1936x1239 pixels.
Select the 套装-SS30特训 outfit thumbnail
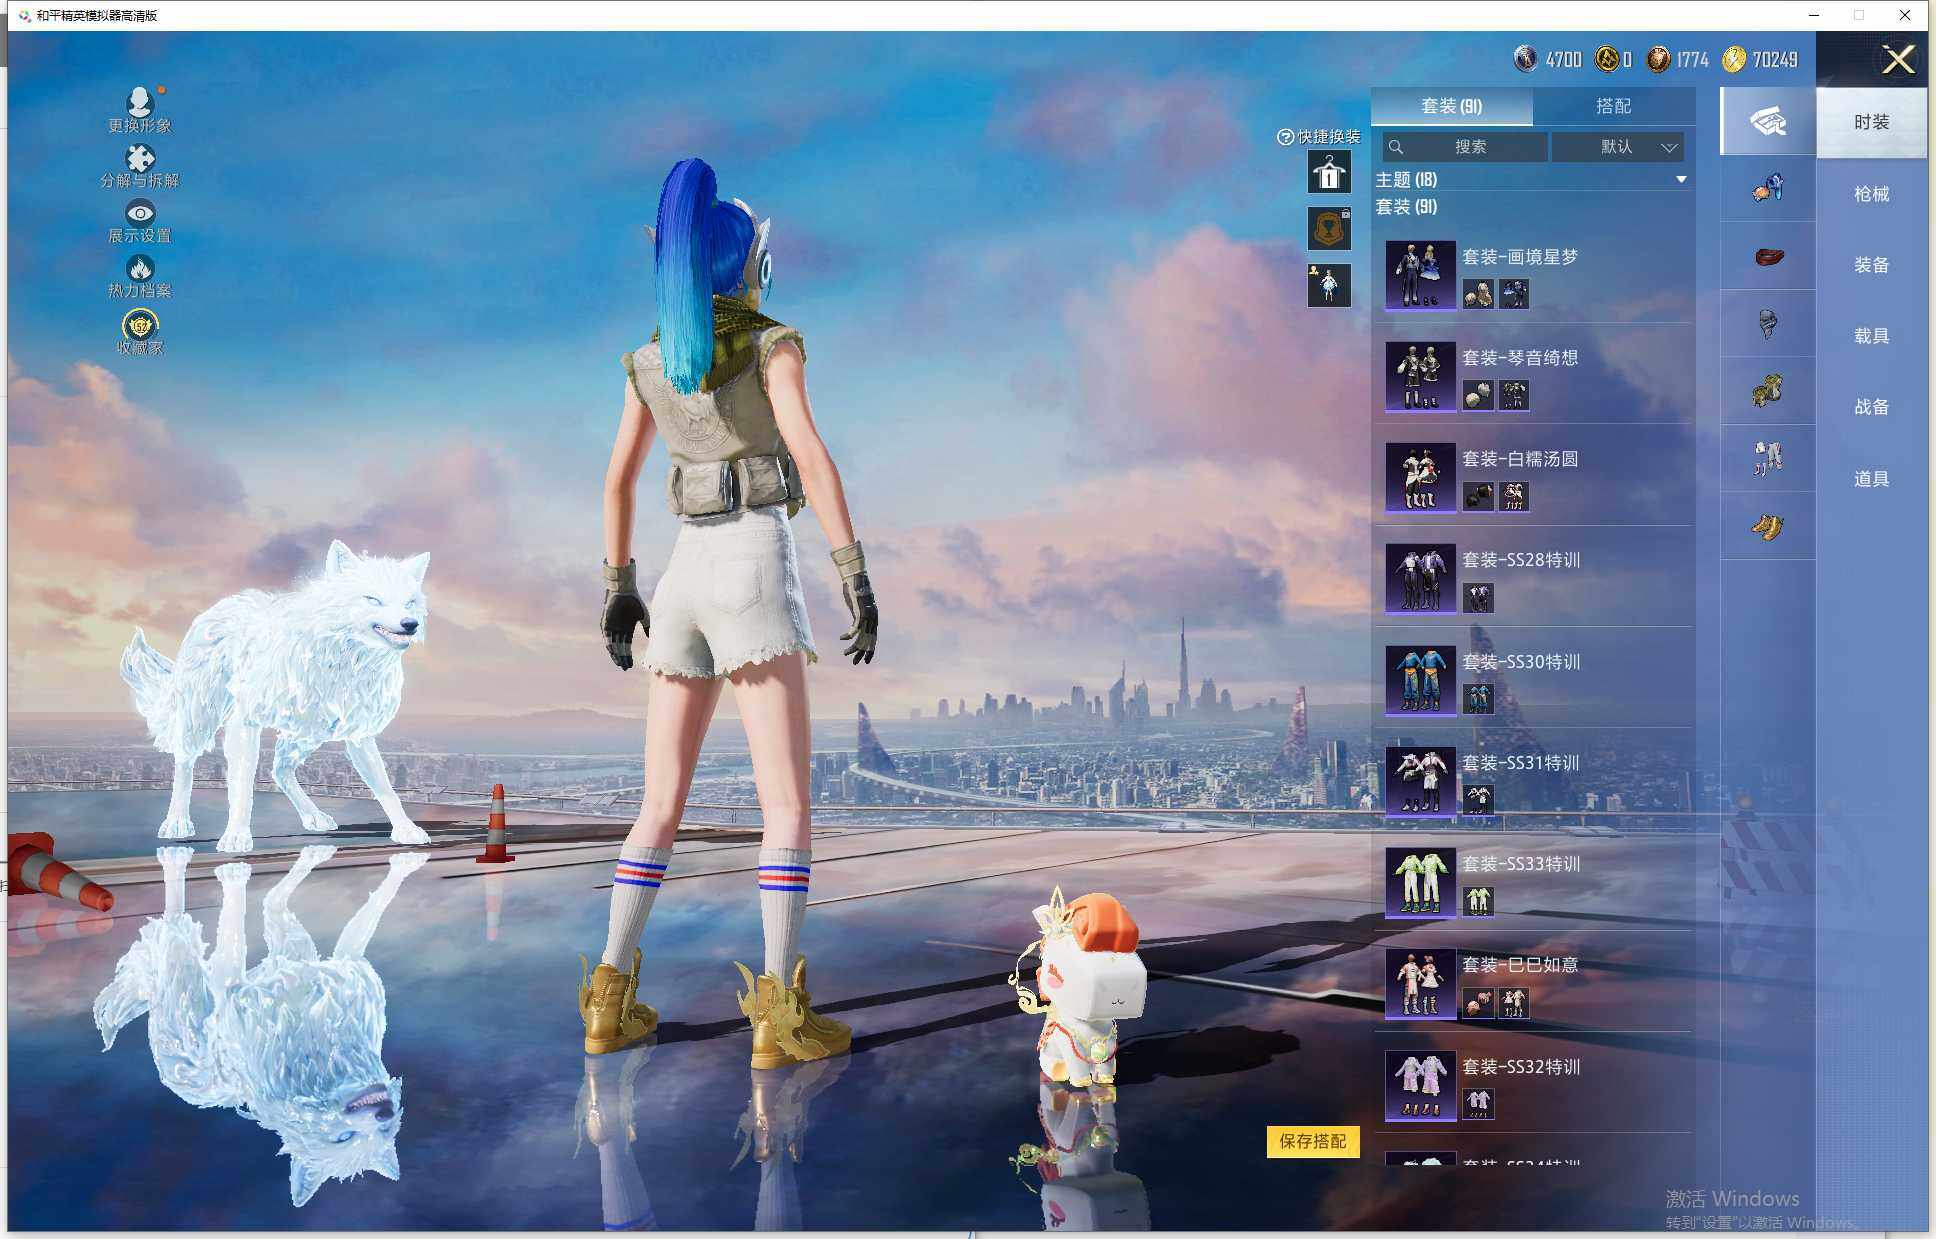tap(1420, 679)
